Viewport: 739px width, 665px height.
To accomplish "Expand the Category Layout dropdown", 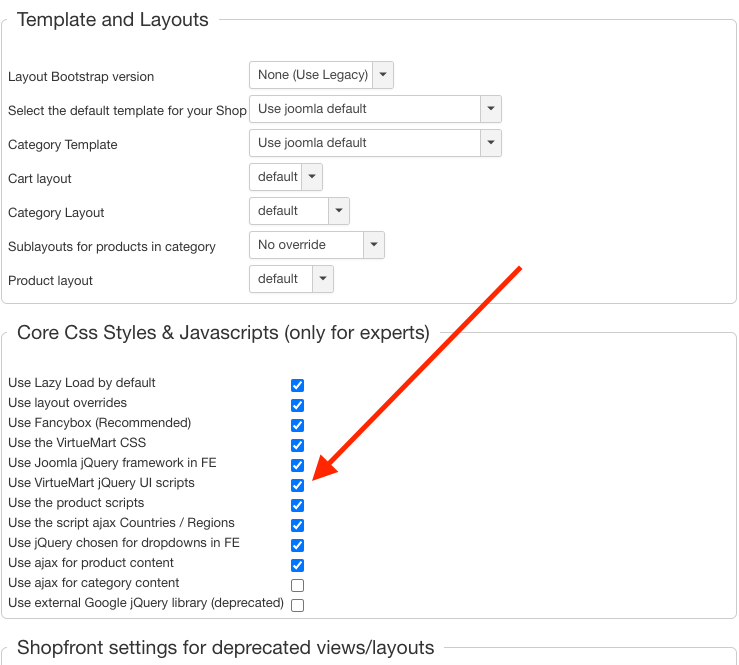I will coord(299,211).
